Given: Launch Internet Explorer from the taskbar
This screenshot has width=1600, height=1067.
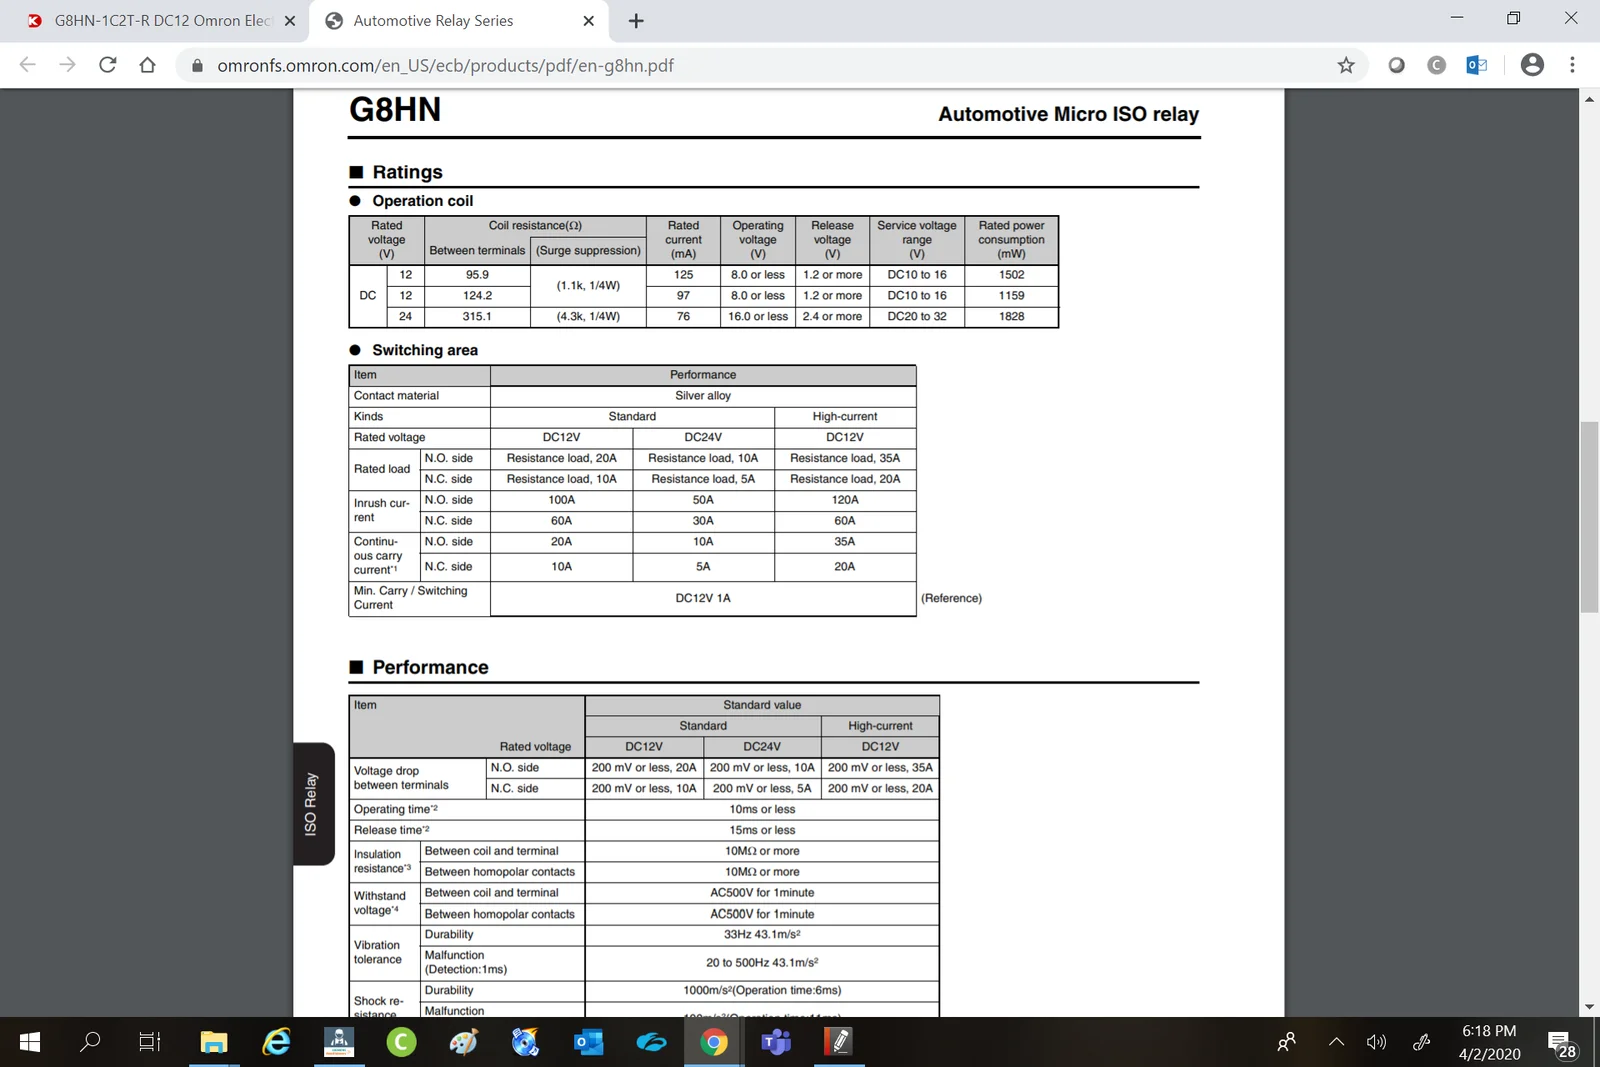Looking at the screenshot, I should click(x=276, y=1042).
